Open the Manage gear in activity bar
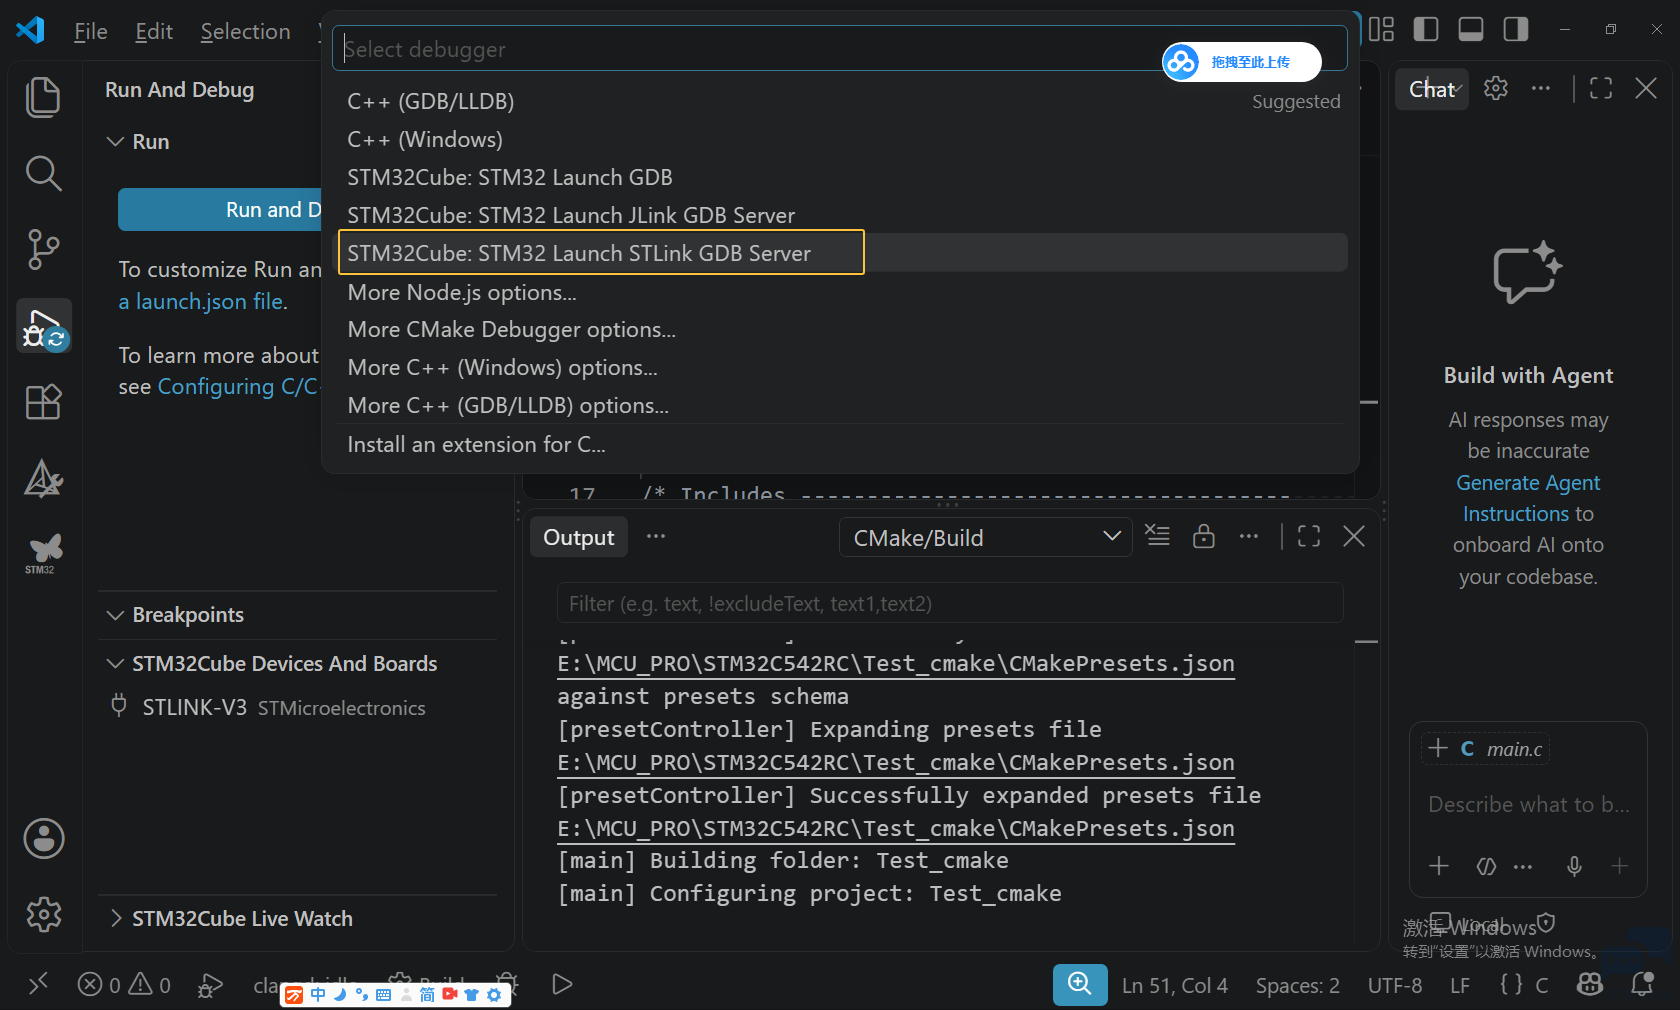This screenshot has height=1010, width=1680. click(x=44, y=915)
